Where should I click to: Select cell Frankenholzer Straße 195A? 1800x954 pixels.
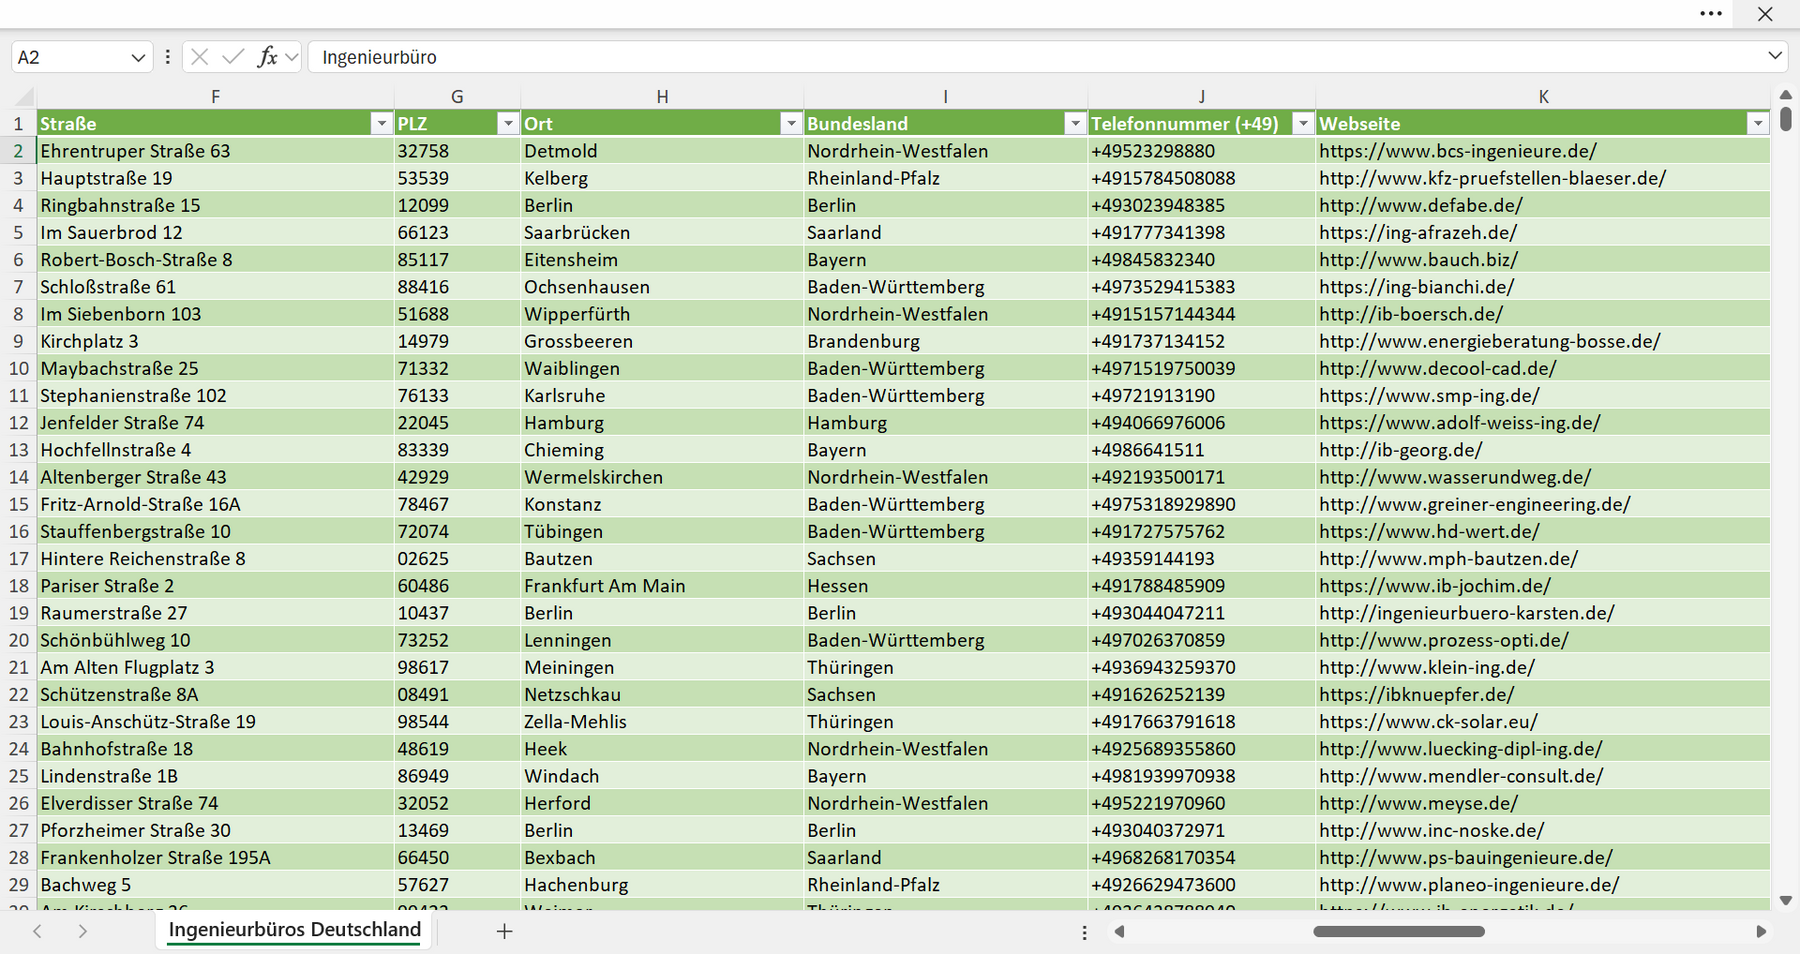pyautogui.click(x=215, y=858)
